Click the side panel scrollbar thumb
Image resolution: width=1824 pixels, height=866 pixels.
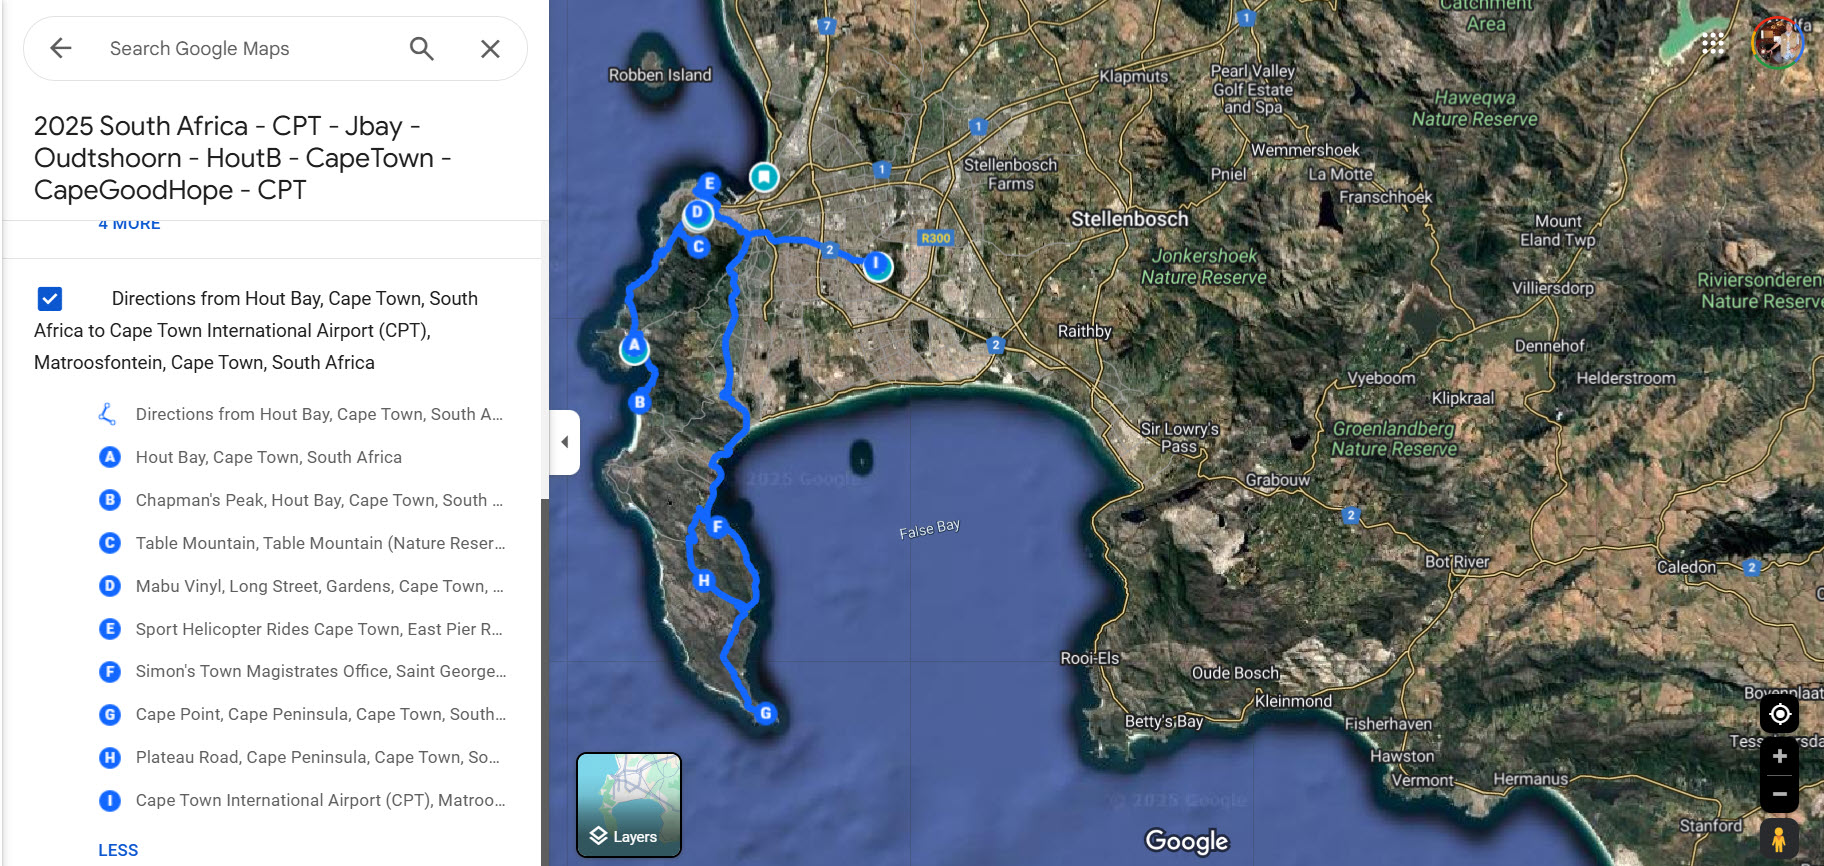click(545, 680)
